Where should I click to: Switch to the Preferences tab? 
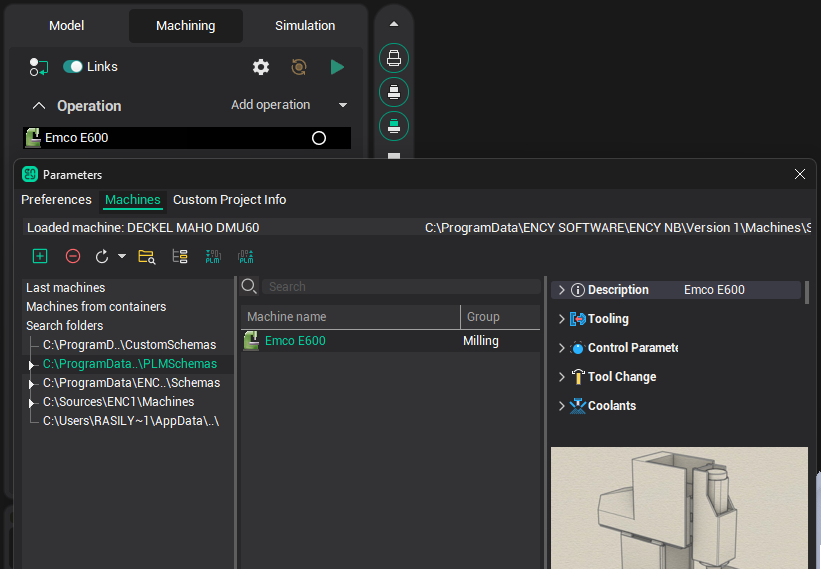pos(56,200)
